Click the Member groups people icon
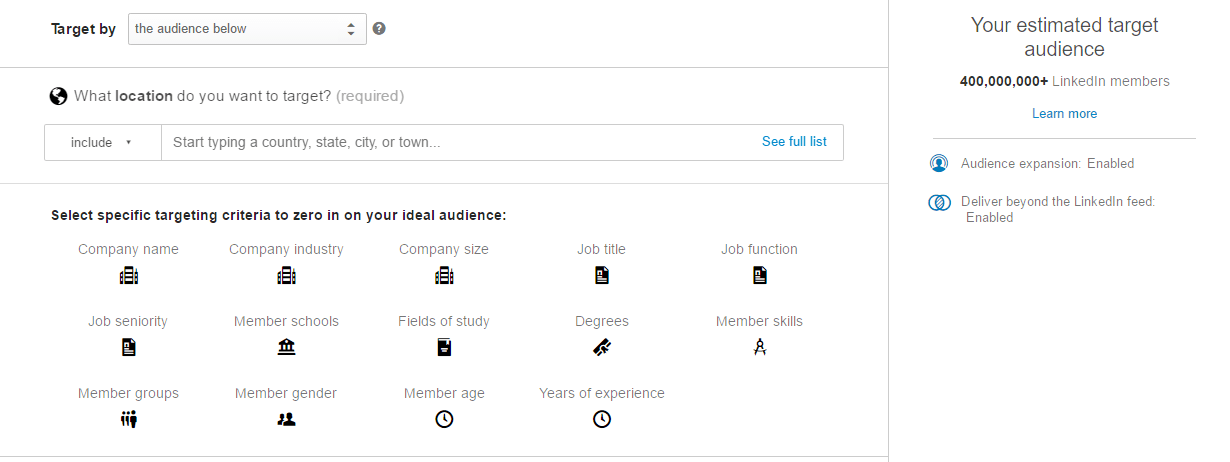This screenshot has width=1230, height=462. tap(128, 420)
